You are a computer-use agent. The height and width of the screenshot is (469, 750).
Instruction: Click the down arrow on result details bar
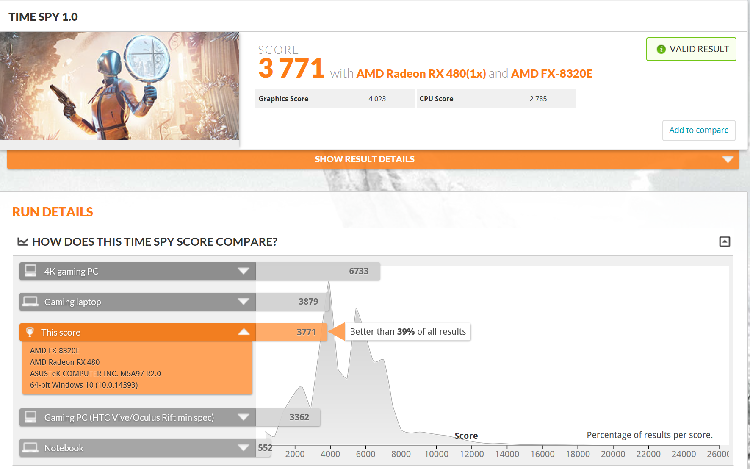728,159
